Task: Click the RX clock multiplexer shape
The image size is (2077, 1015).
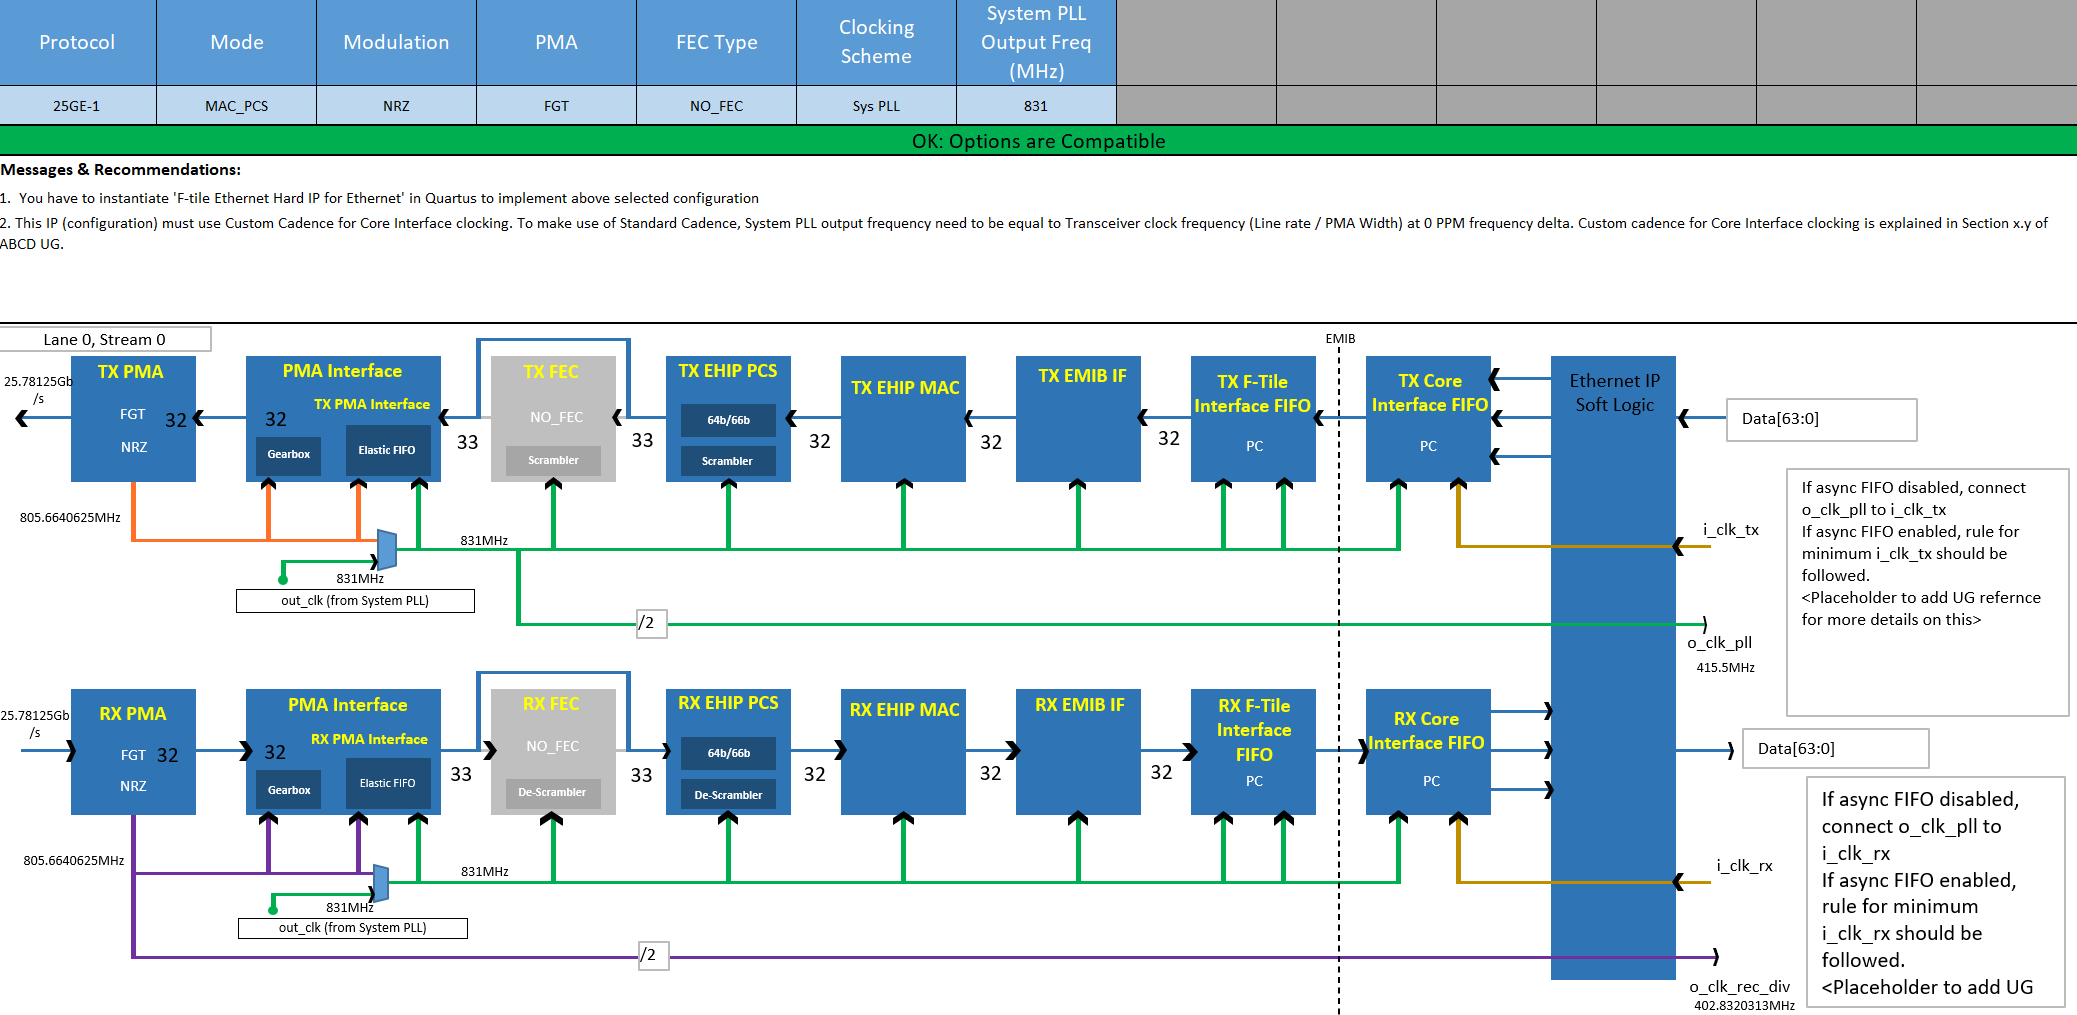Action: tap(380, 883)
